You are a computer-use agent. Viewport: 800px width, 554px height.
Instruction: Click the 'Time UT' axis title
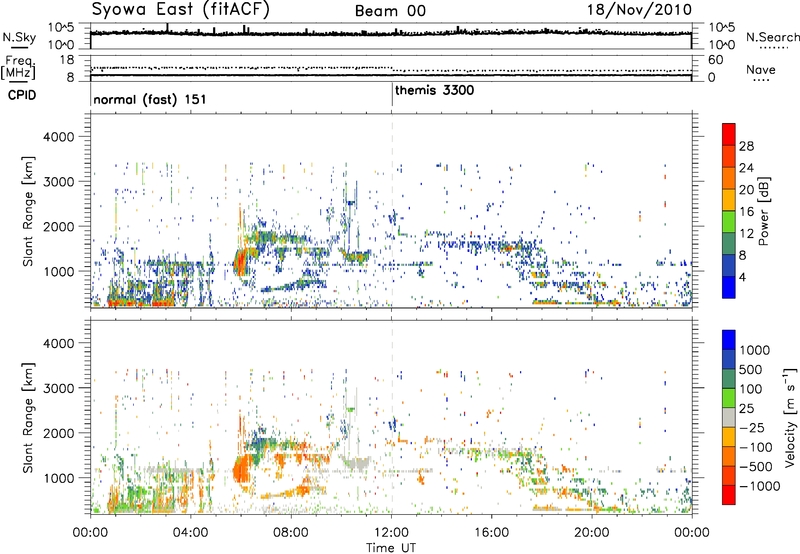click(x=391, y=548)
